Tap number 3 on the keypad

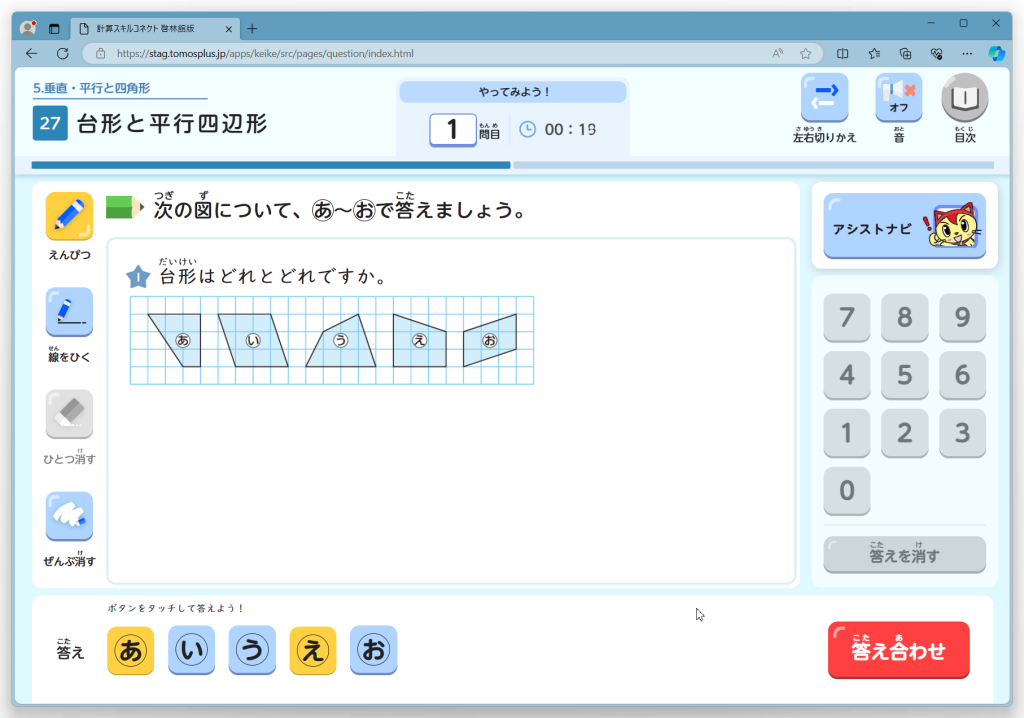(x=963, y=433)
